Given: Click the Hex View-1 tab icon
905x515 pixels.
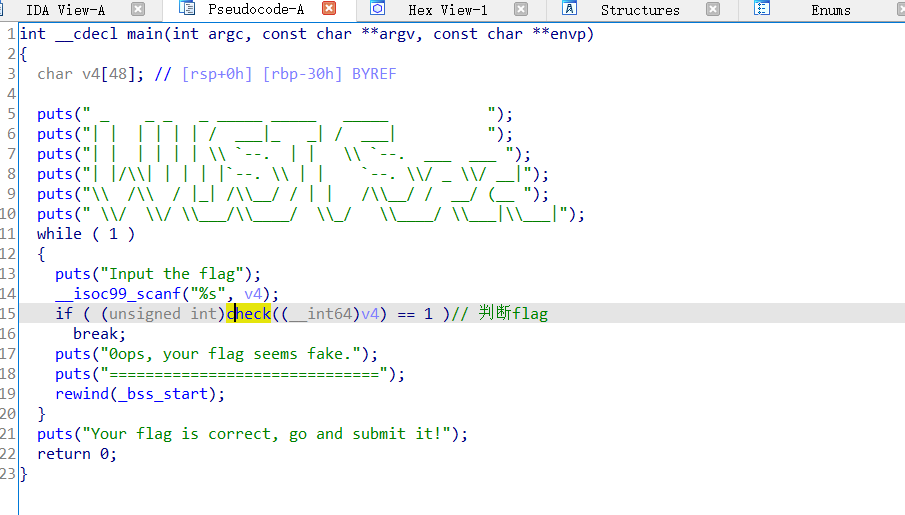Looking at the screenshot, I should click(377, 9).
